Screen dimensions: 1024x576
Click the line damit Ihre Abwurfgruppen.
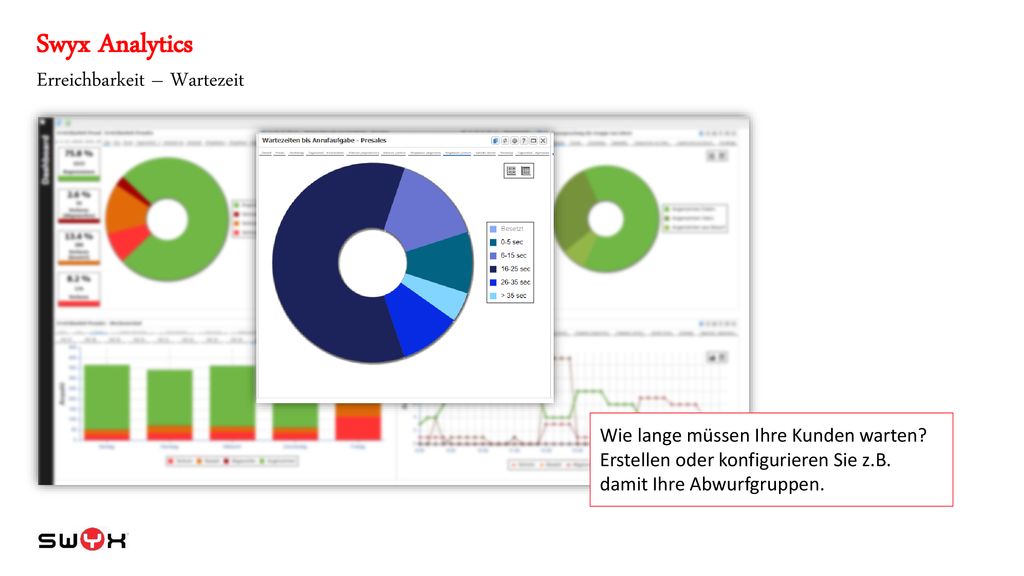pyautogui.click(x=712, y=484)
